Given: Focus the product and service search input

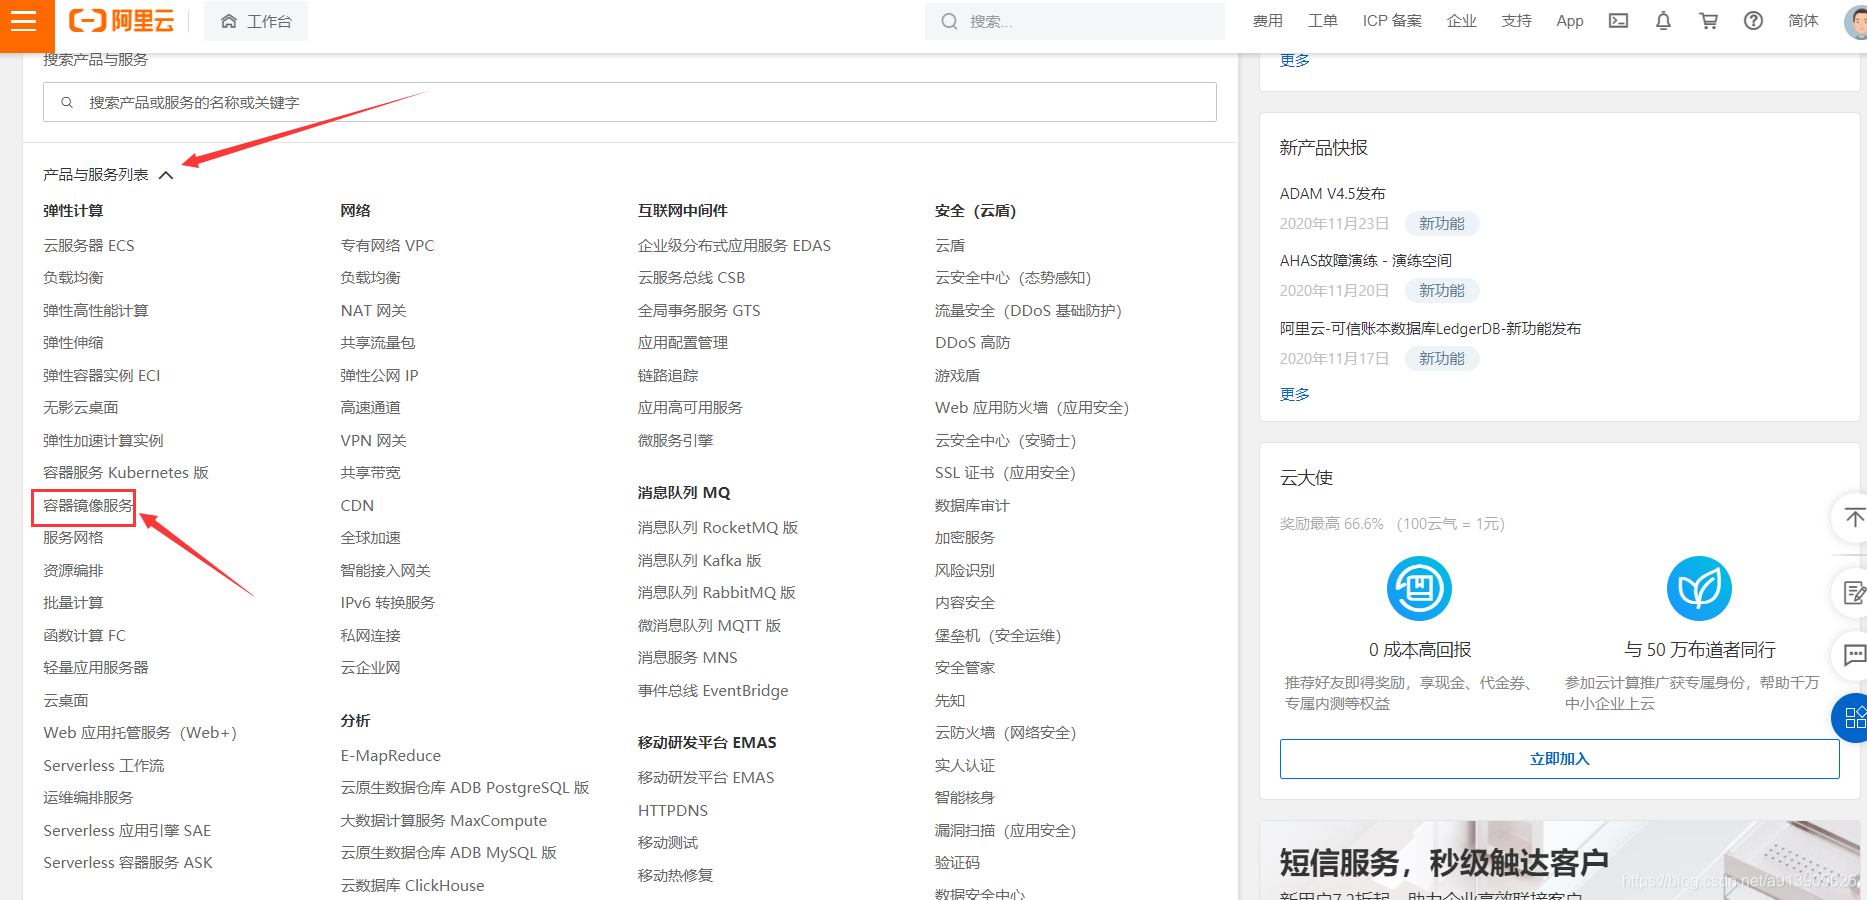Looking at the screenshot, I should (630, 102).
